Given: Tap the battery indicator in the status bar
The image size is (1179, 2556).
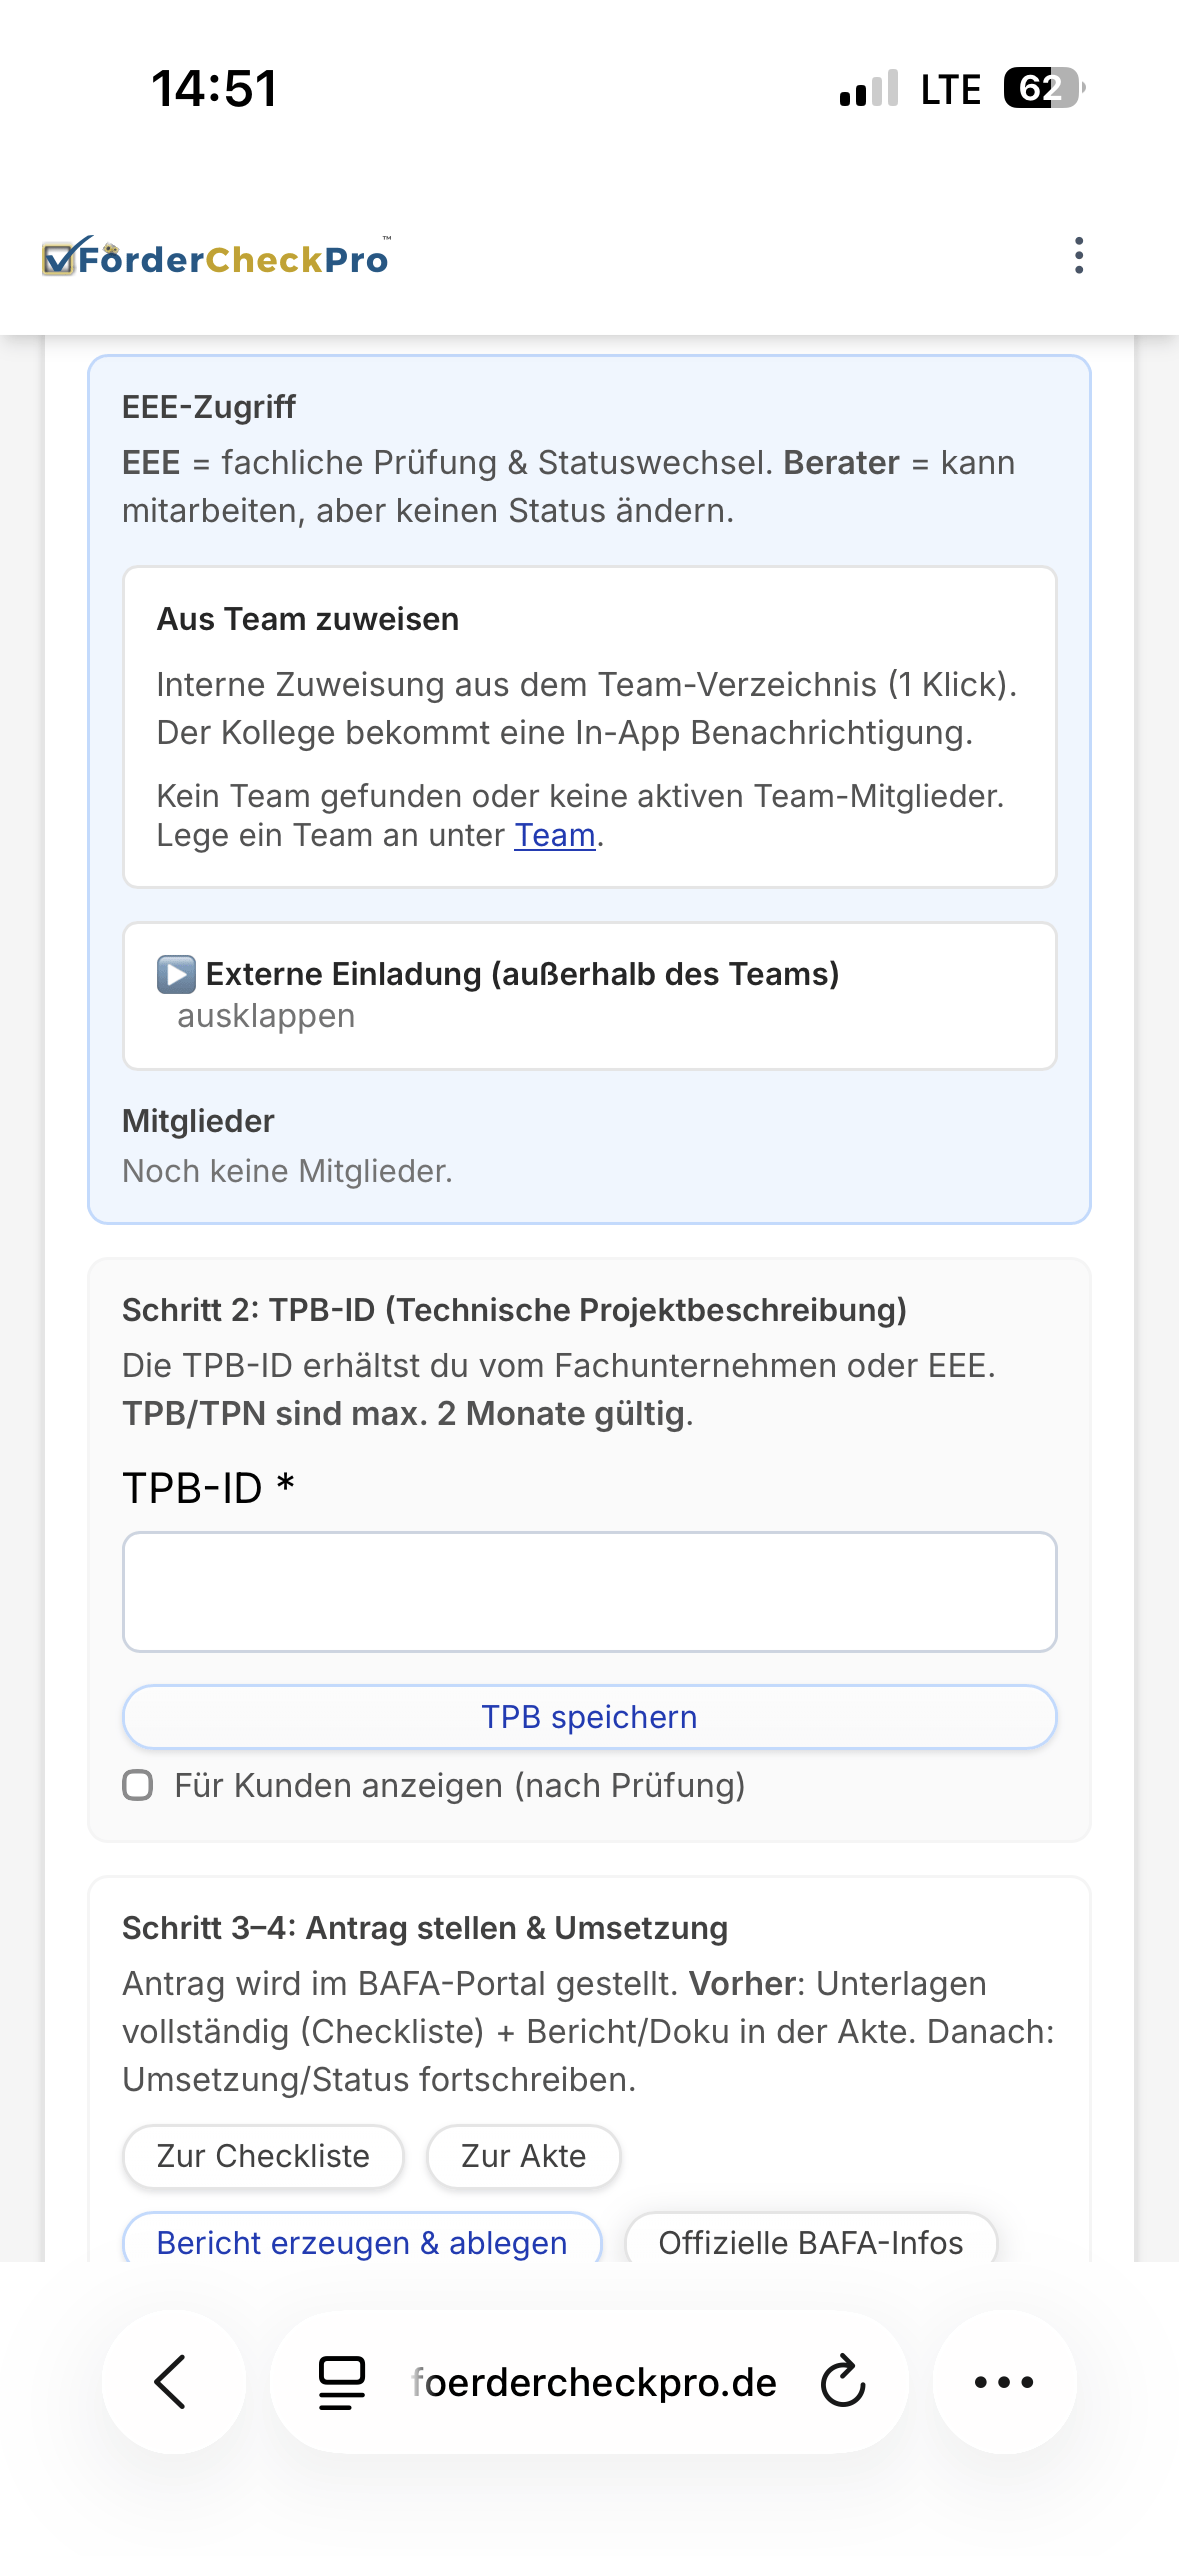Looking at the screenshot, I should click(x=1040, y=88).
